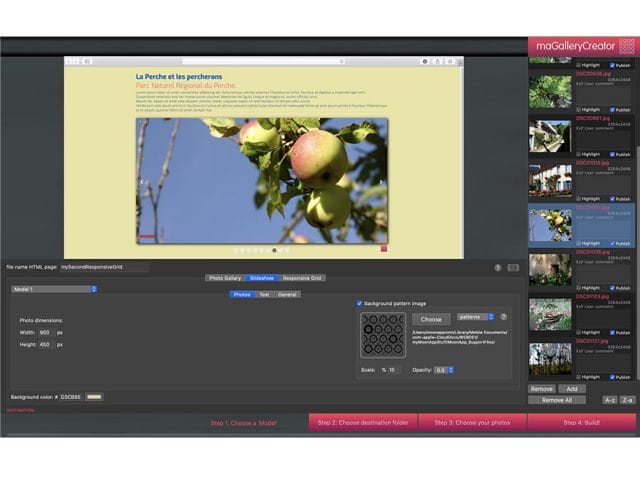Open the Model 1 dropdown

[54, 289]
